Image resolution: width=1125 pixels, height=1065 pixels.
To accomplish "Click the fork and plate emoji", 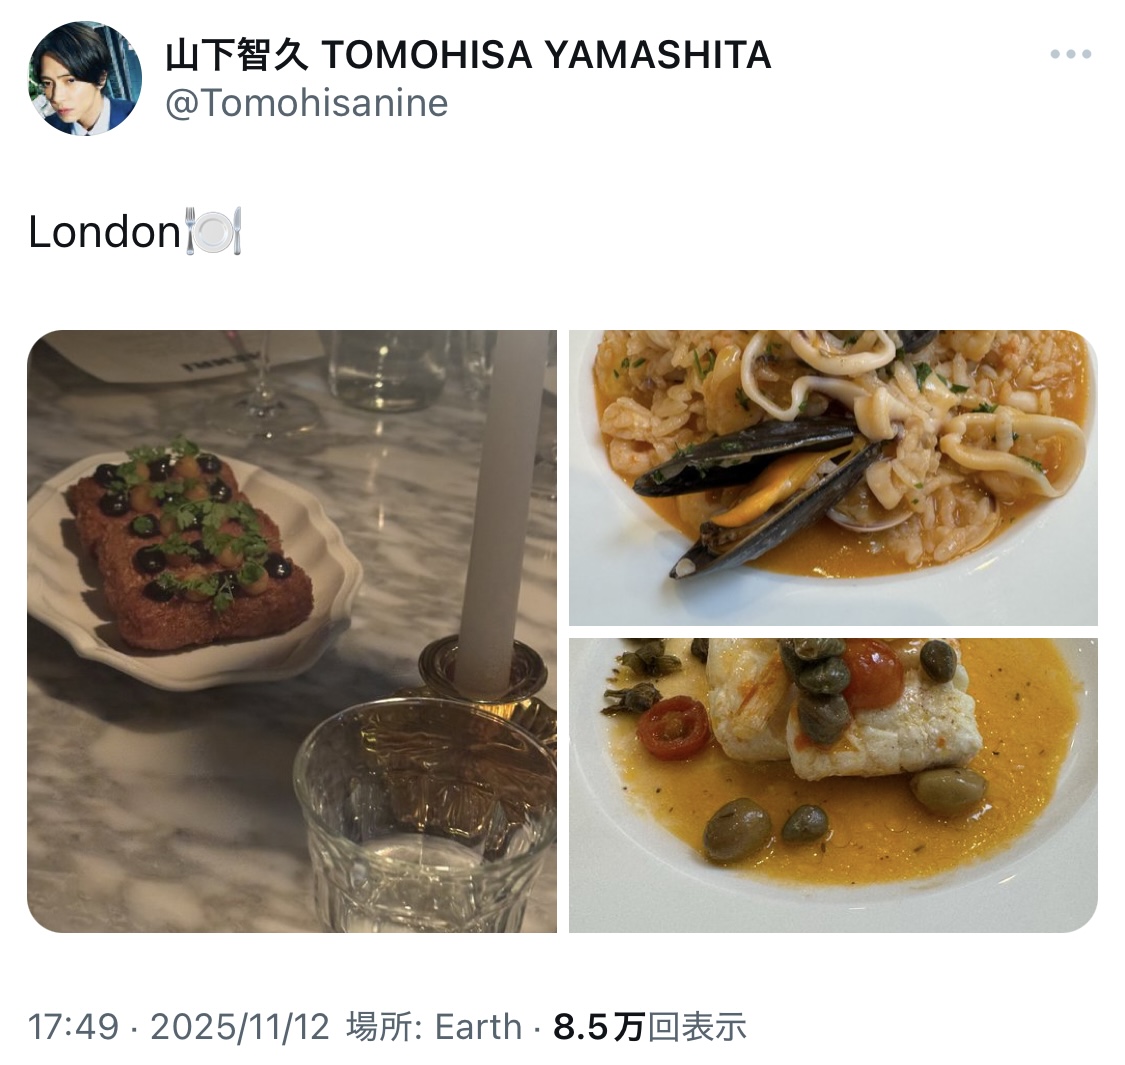I will (x=214, y=231).
